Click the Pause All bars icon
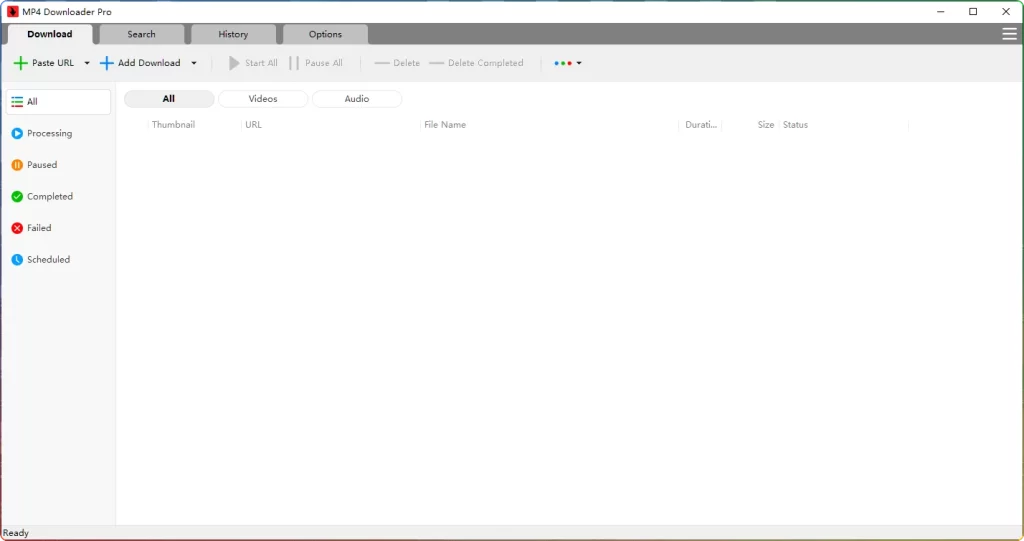Viewport: 1024px width, 541px height. pos(294,63)
